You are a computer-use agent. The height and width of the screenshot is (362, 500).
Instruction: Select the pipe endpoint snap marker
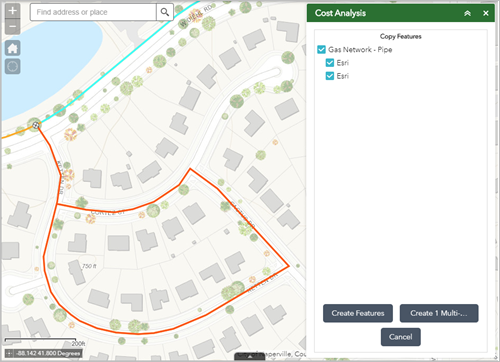(36, 125)
